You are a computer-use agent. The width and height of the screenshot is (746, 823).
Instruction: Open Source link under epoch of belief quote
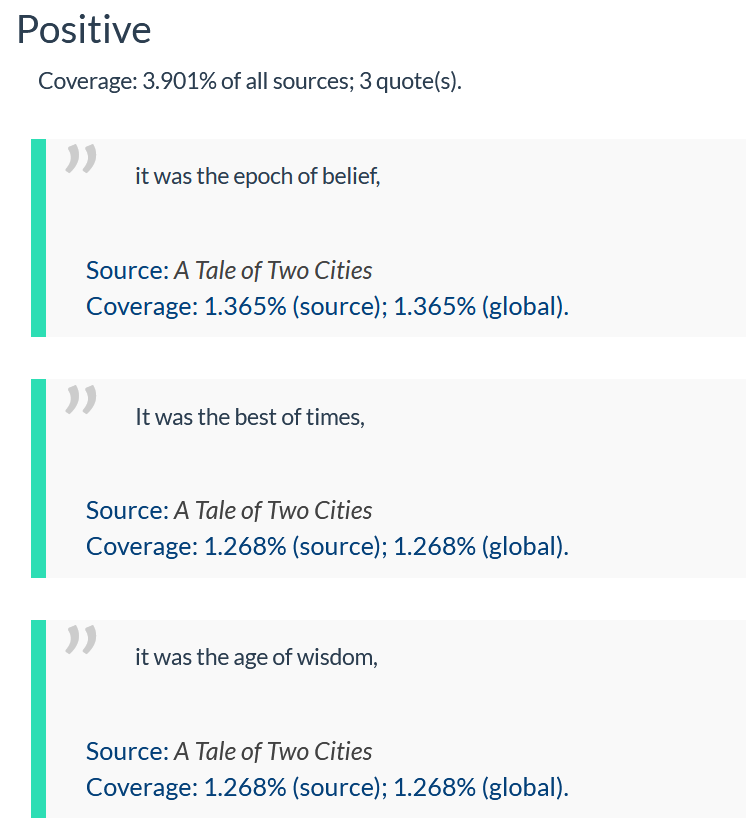[x=229, y=271]
